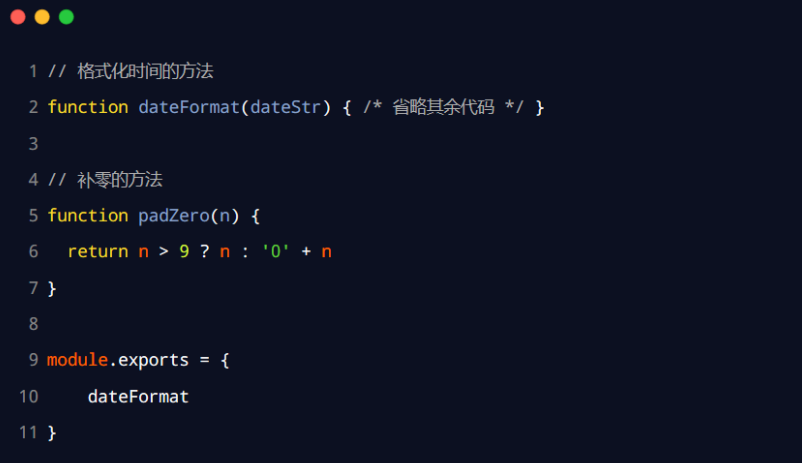Click line number 11

[29, 433]
